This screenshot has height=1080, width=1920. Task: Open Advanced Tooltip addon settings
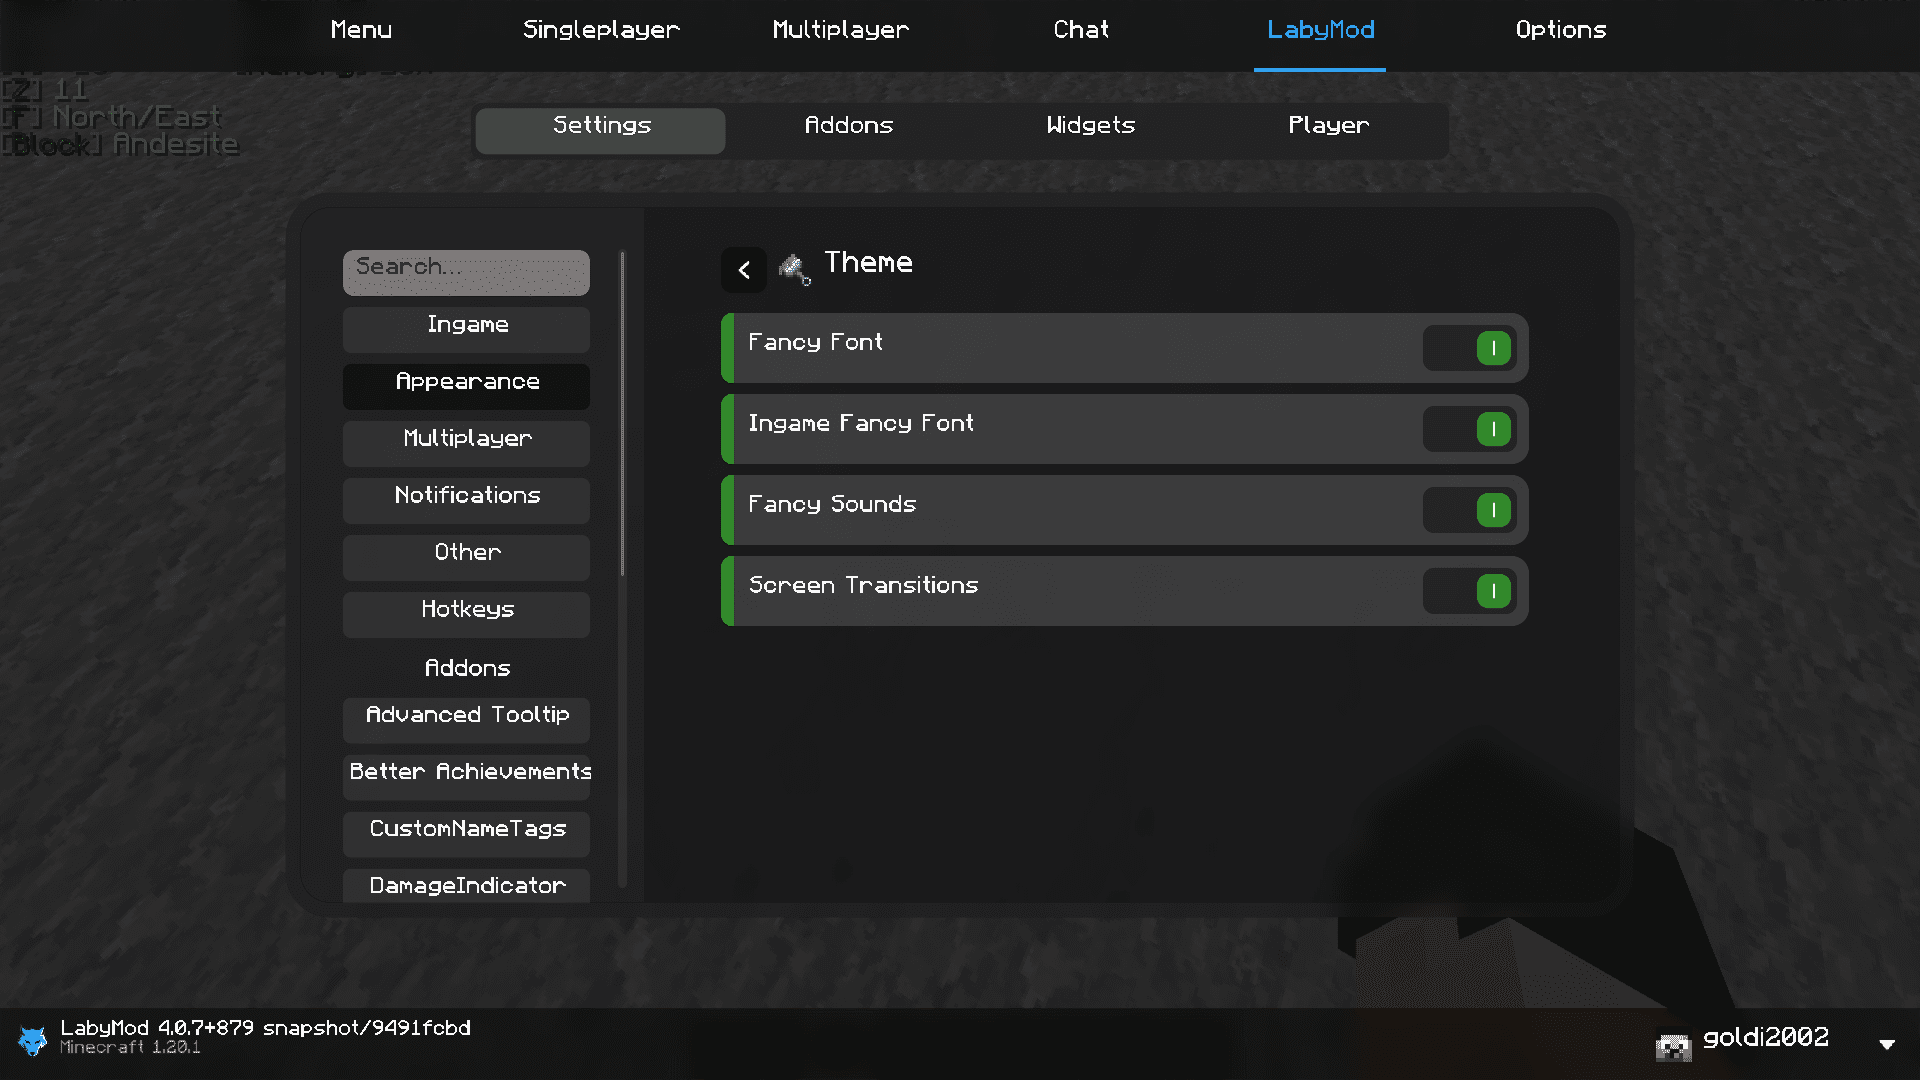(466, 720)
